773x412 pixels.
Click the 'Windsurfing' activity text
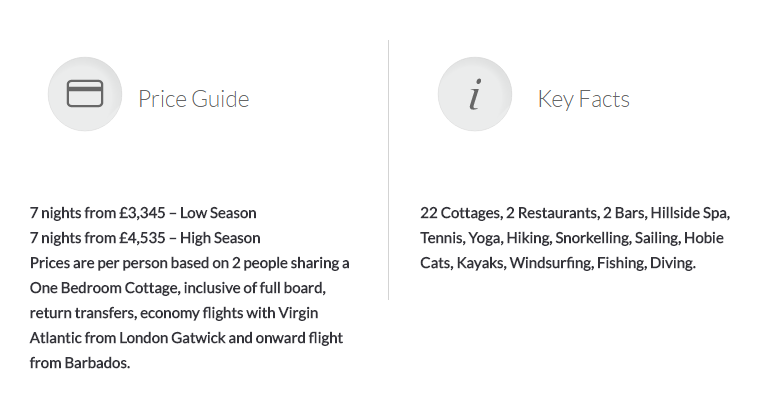click(x=551, y=263)
